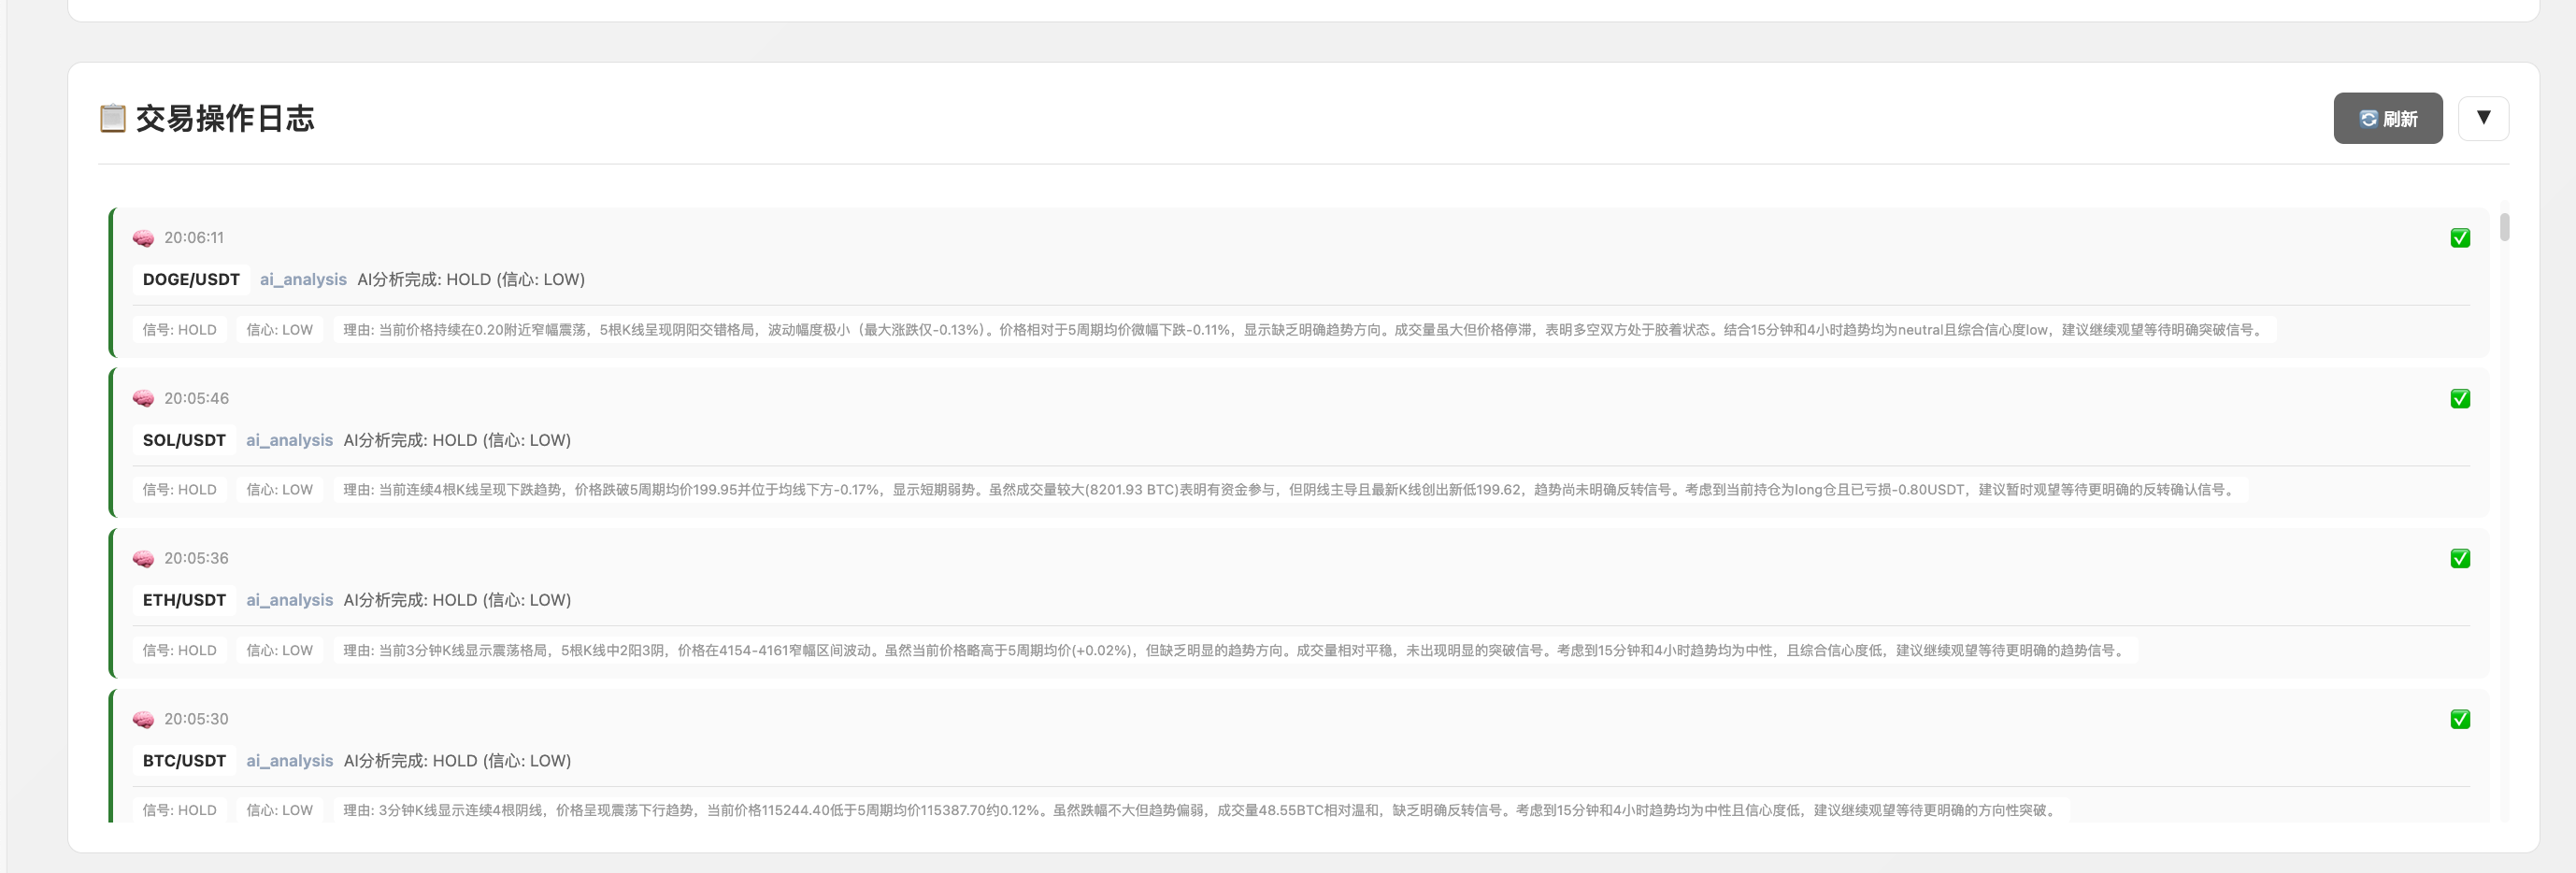
Task: Click the 20:05:46 timestamp
Action: pos(196,398)
